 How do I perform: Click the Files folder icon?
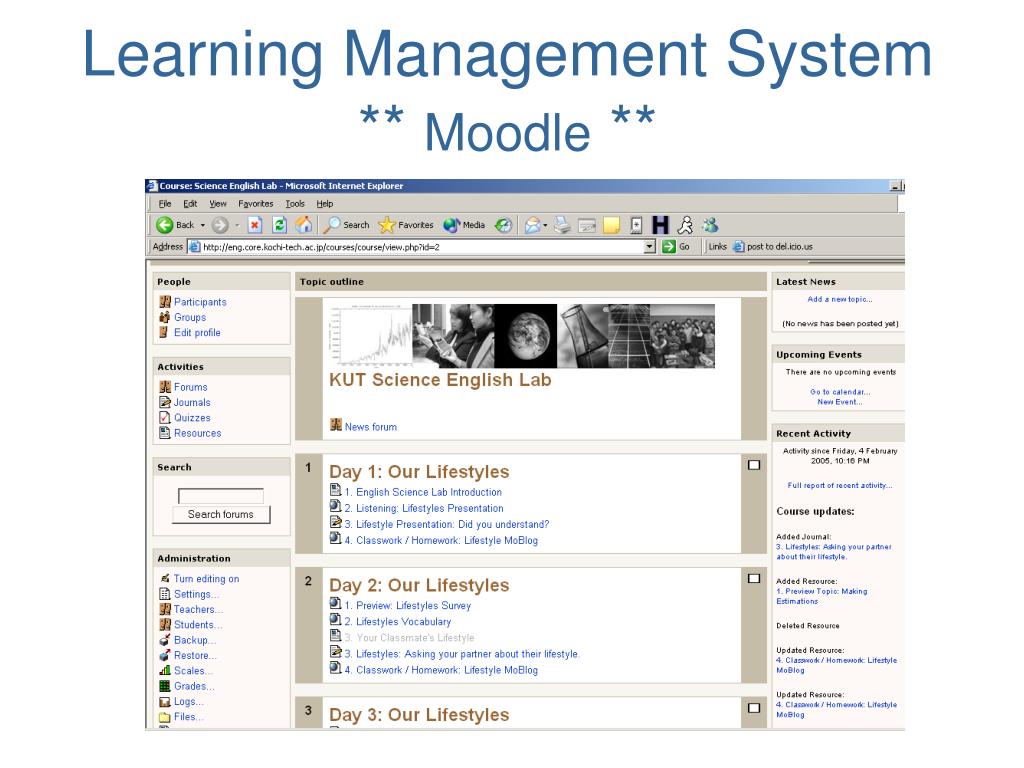[x=165, y=717]
